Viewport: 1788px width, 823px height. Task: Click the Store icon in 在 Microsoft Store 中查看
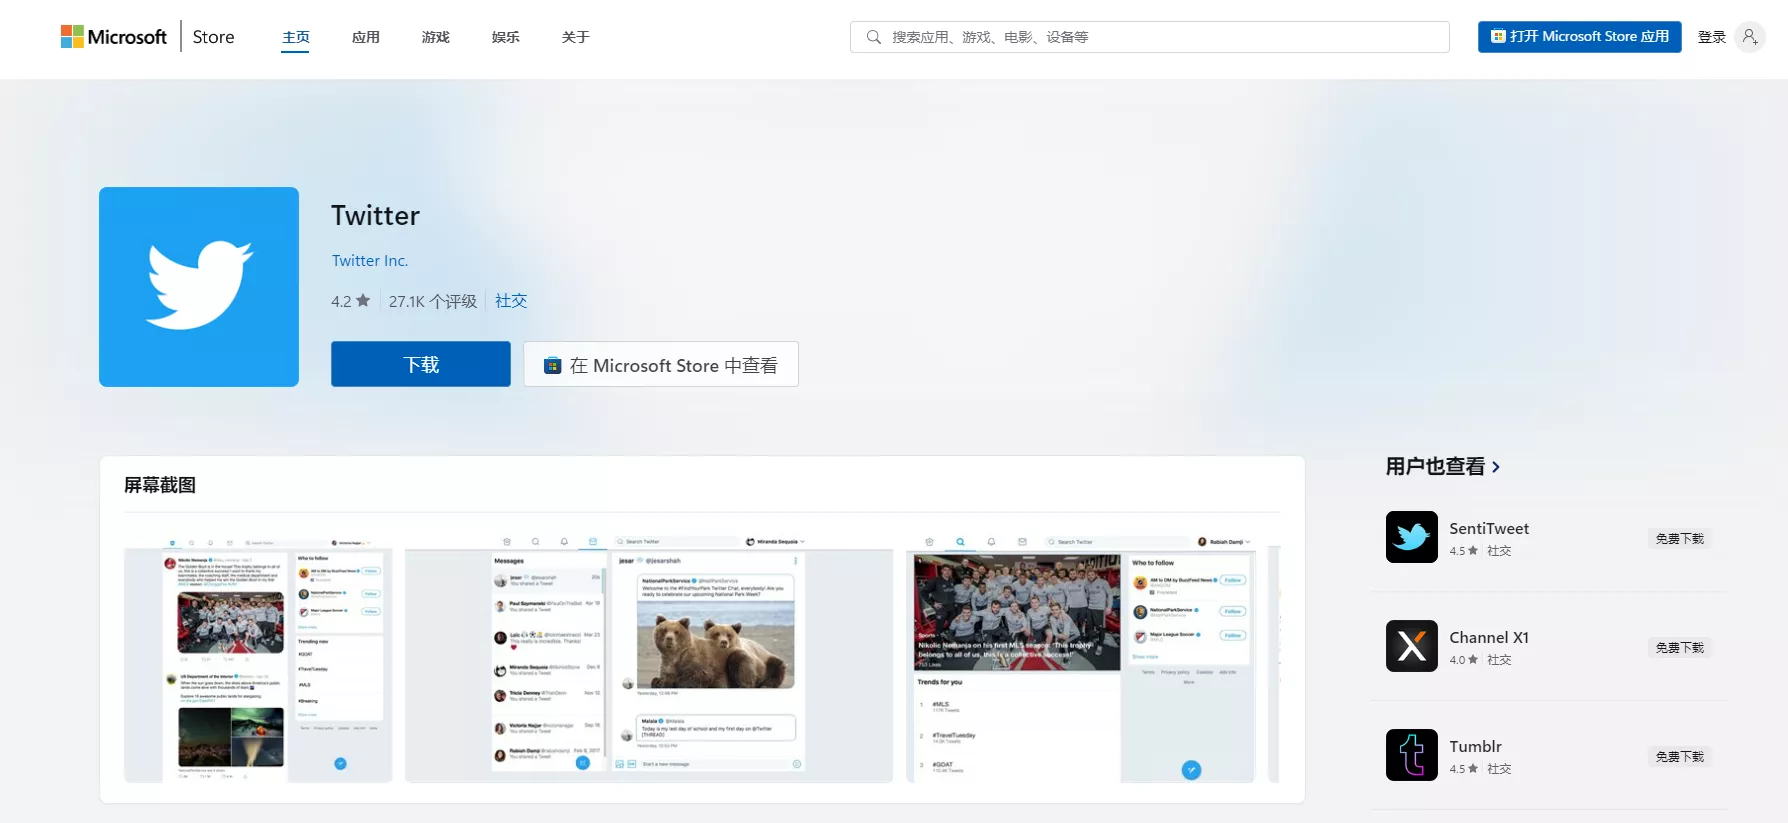(x=552, y=365)
